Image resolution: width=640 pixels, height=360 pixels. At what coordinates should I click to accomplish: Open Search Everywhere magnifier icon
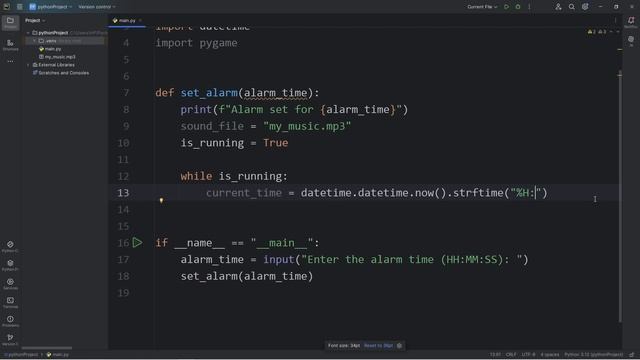point(572,7)
